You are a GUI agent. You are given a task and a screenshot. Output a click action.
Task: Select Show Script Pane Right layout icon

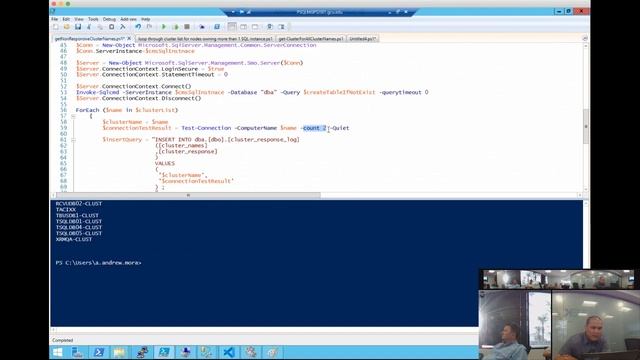pyautogui.click(x=243, y=27)
